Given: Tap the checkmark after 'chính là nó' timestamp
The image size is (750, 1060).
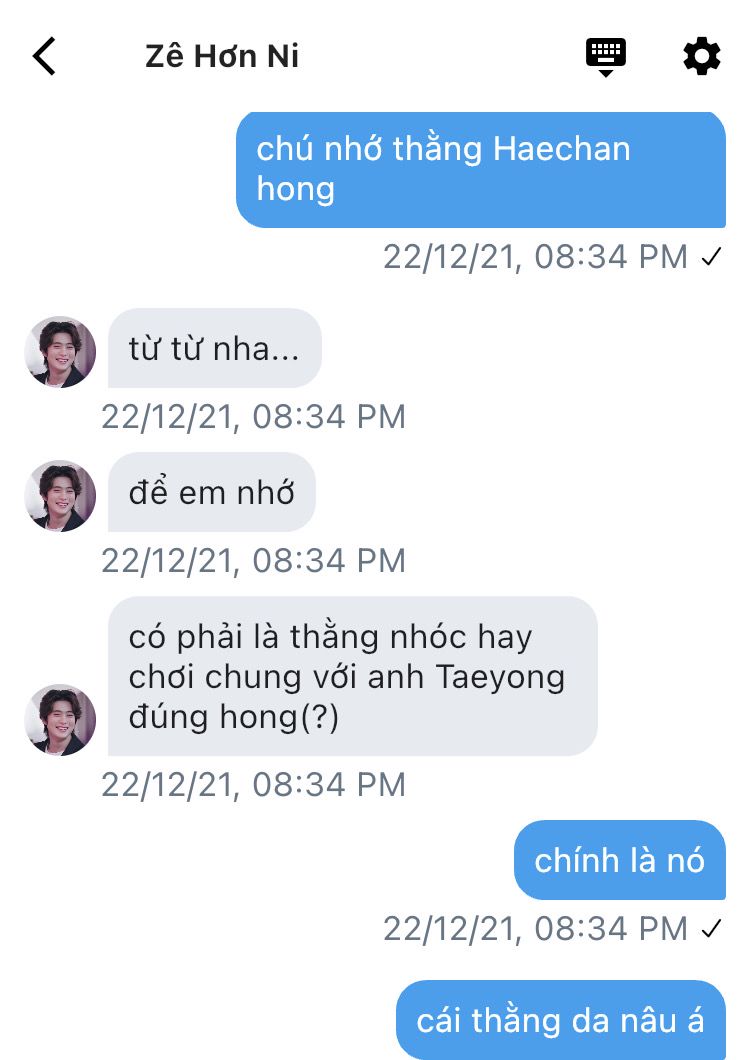Looking at the screenshot, I should pyautogui.click(x=711, y=929).
